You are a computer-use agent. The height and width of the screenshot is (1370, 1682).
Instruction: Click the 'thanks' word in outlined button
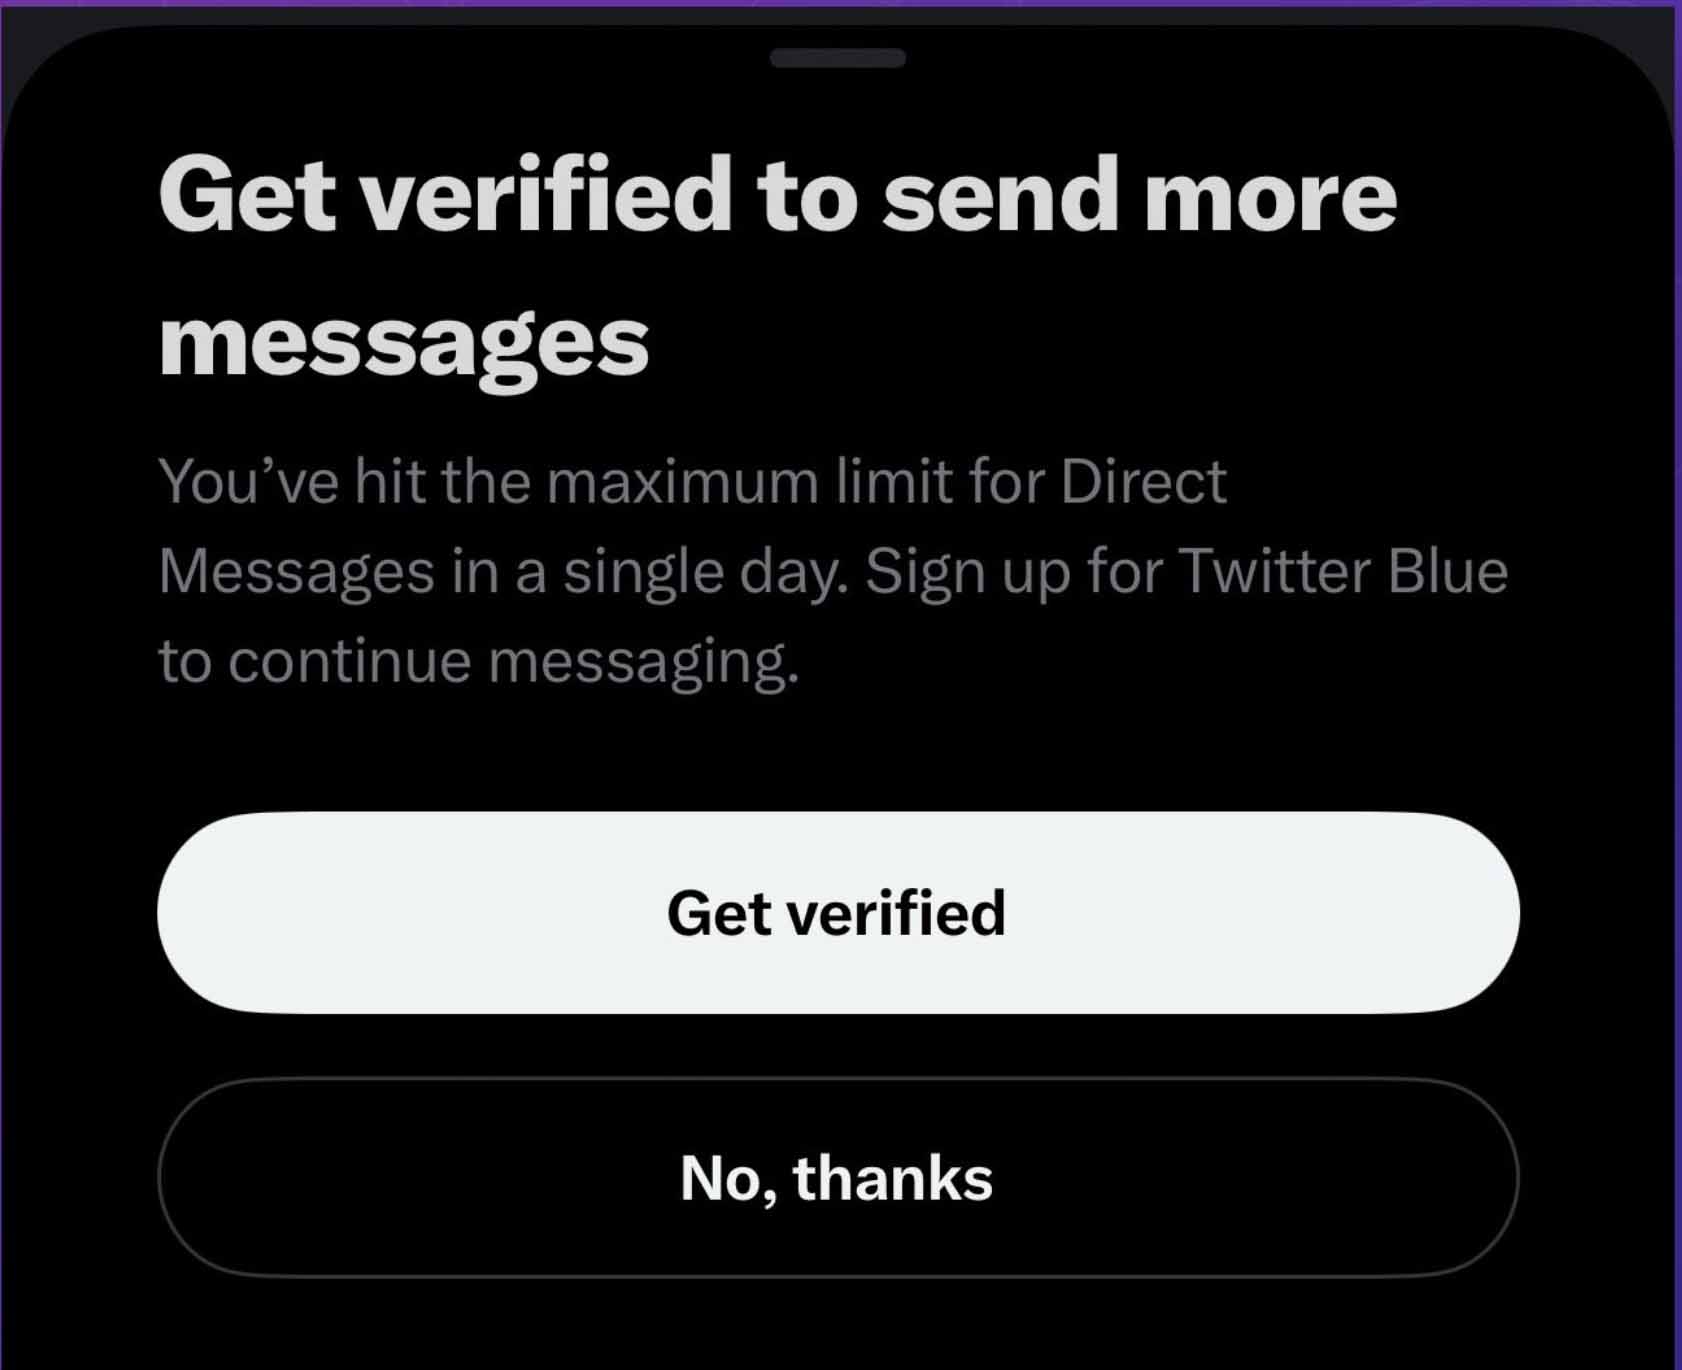[x=893, y=1177]
